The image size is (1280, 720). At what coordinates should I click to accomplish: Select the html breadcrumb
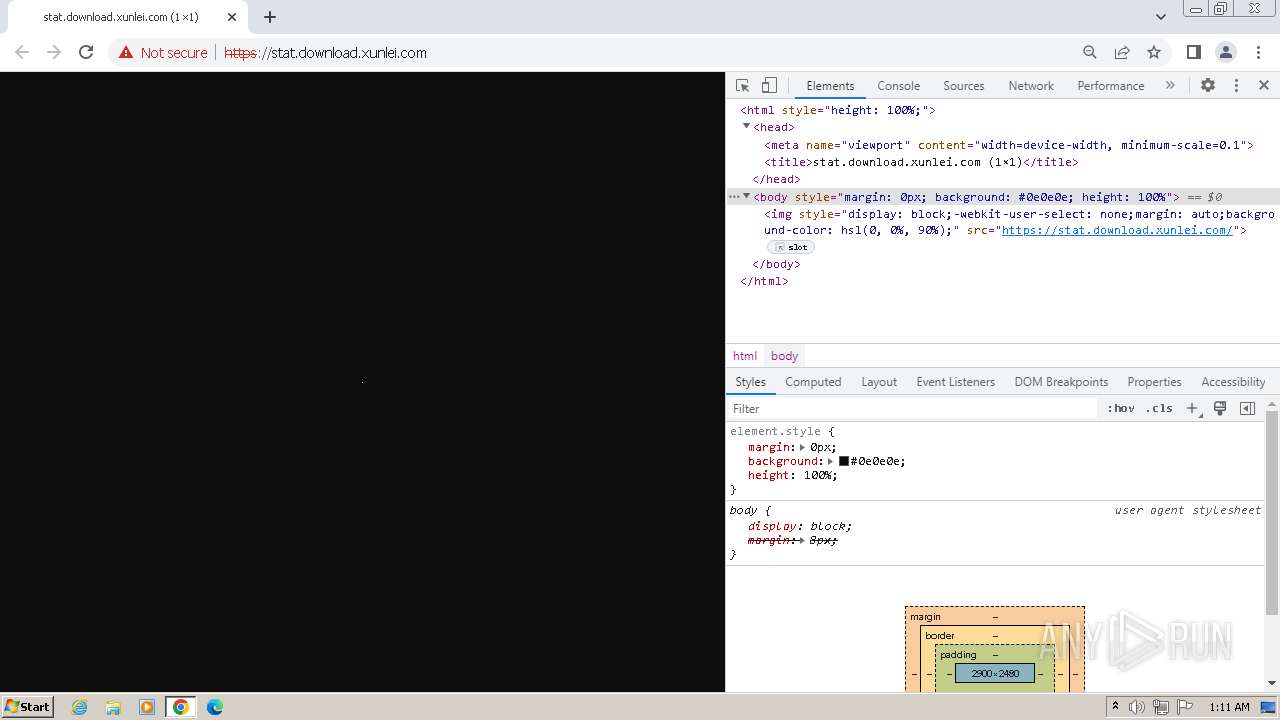click(745, 356)
